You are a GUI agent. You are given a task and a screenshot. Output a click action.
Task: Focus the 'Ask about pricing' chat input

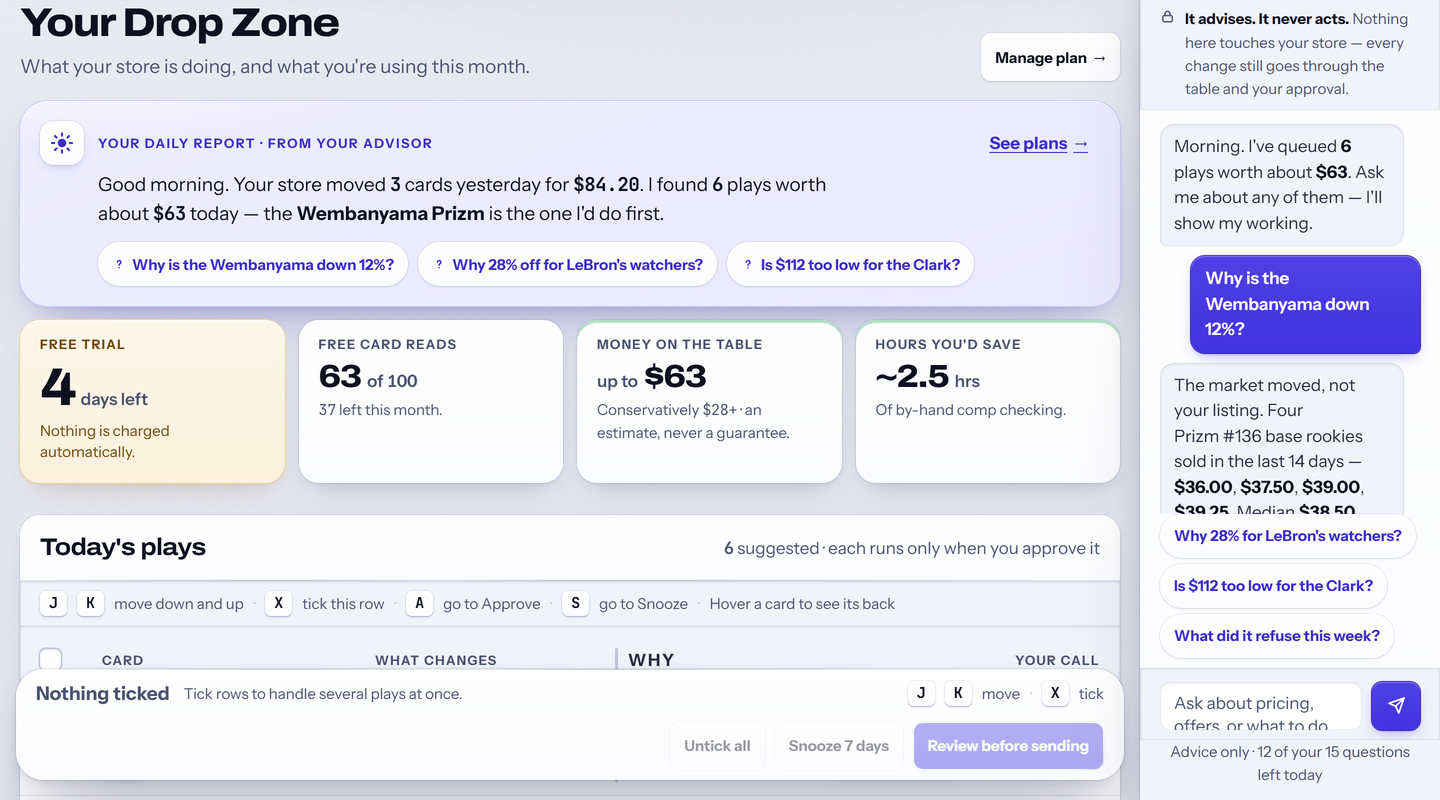pos(1260,706)
